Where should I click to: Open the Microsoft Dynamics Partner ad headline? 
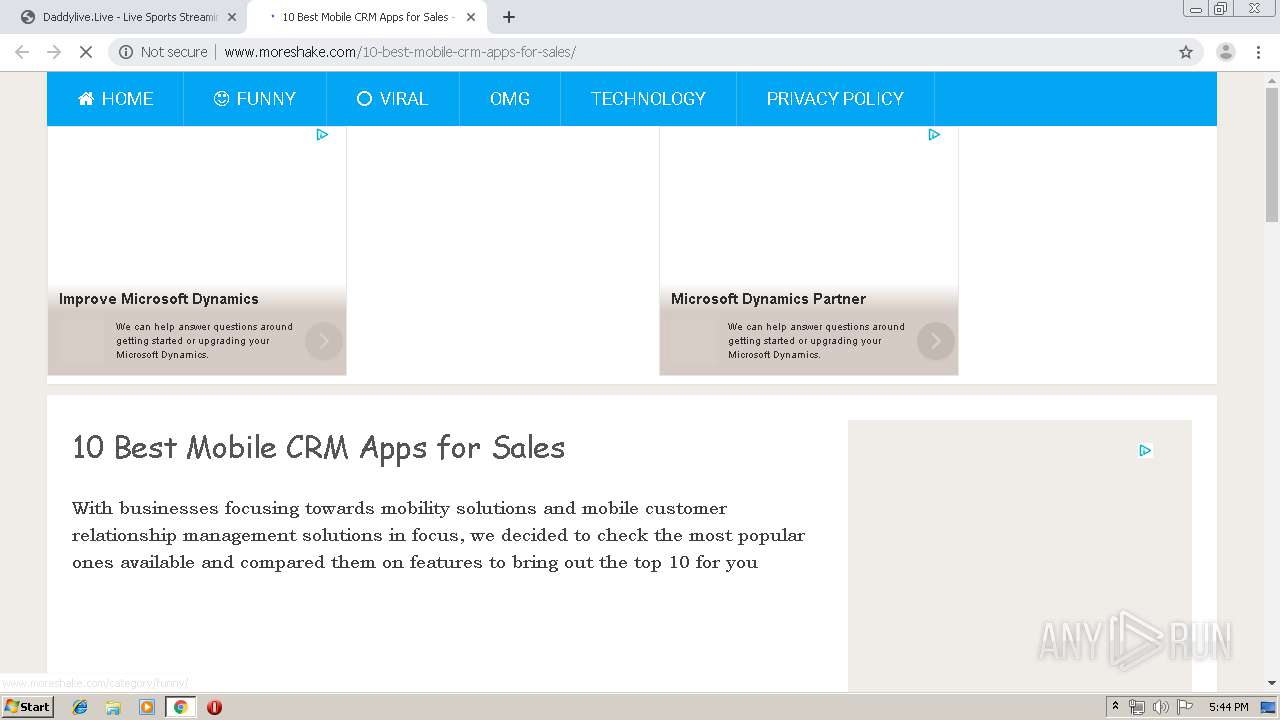768,299
